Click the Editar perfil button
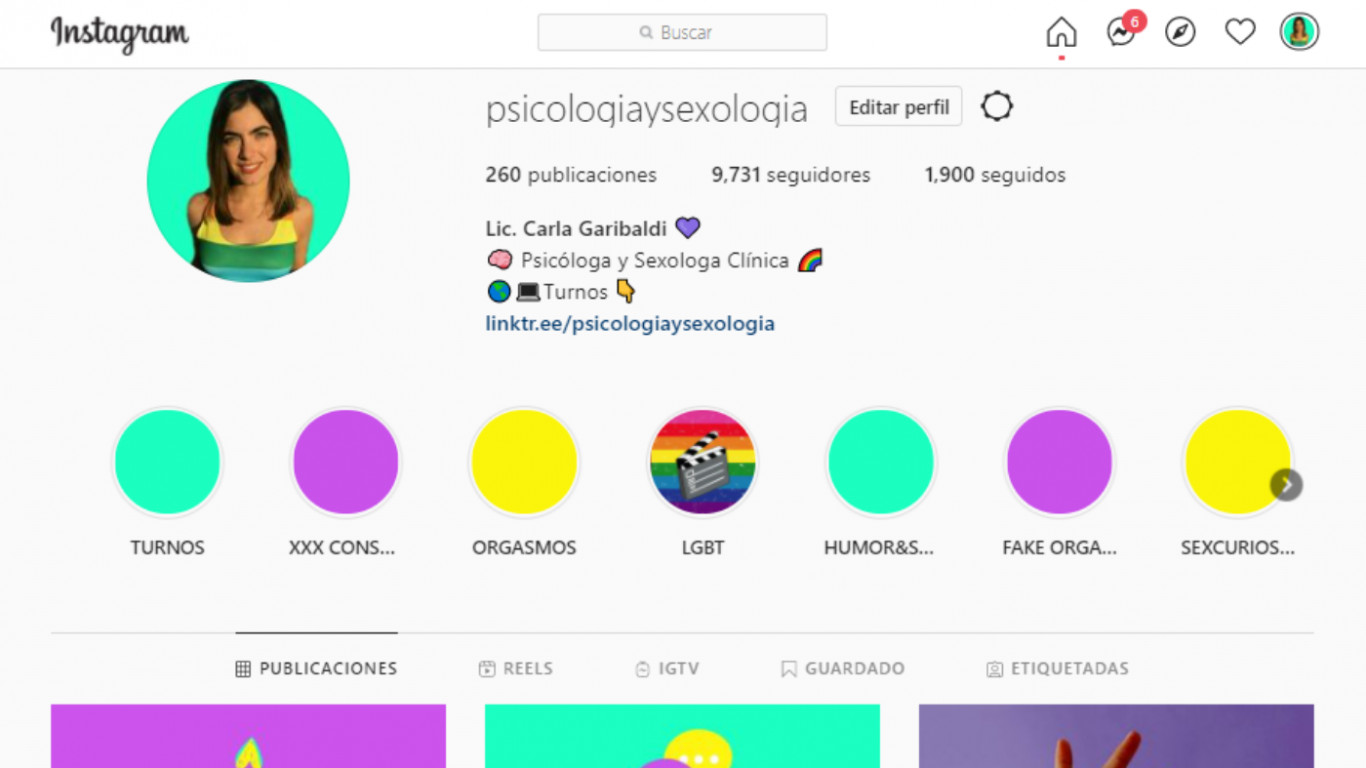The image size is (1366, 768). pyautogui.click(x=899, y=107)
